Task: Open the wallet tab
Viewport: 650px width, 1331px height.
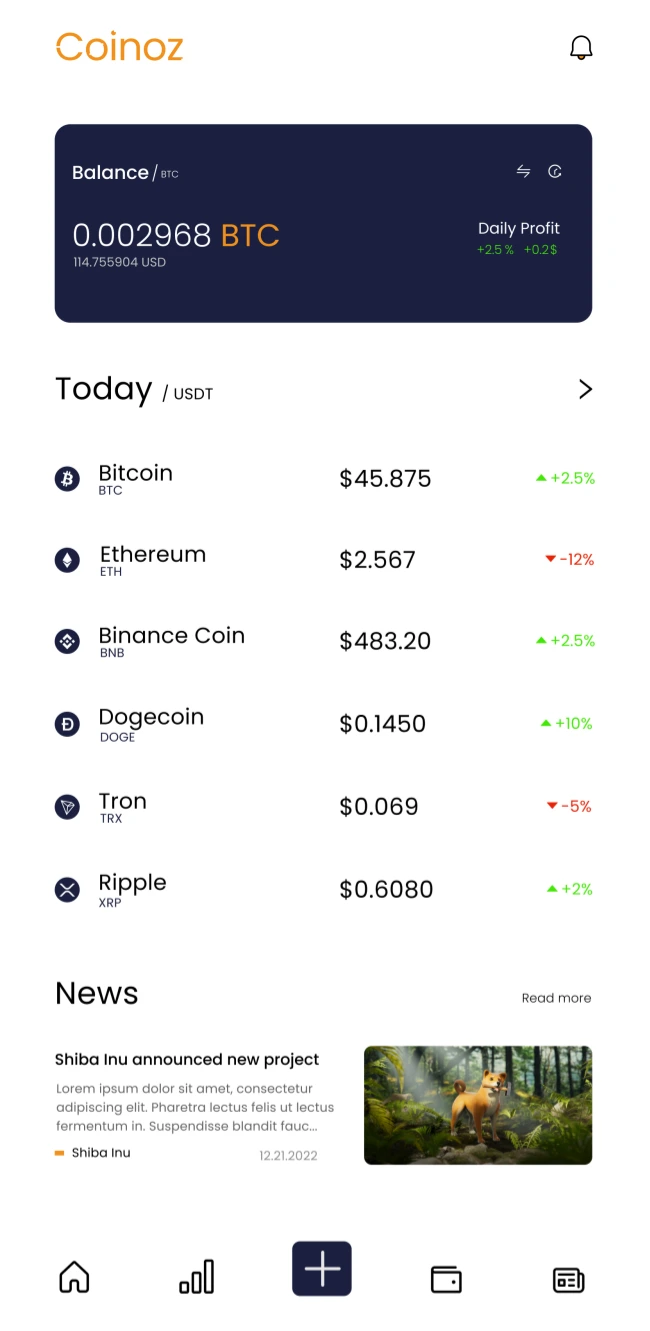Action: coord(446,1279)
